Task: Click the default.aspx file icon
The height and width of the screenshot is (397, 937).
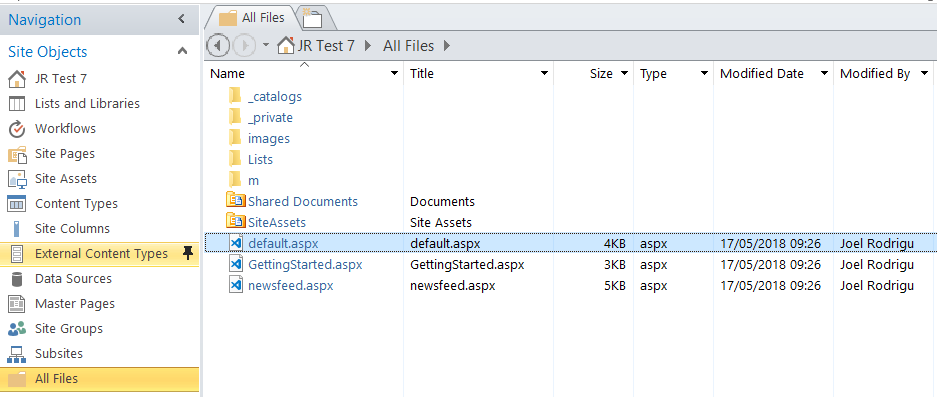Action: tap(236, 243)
